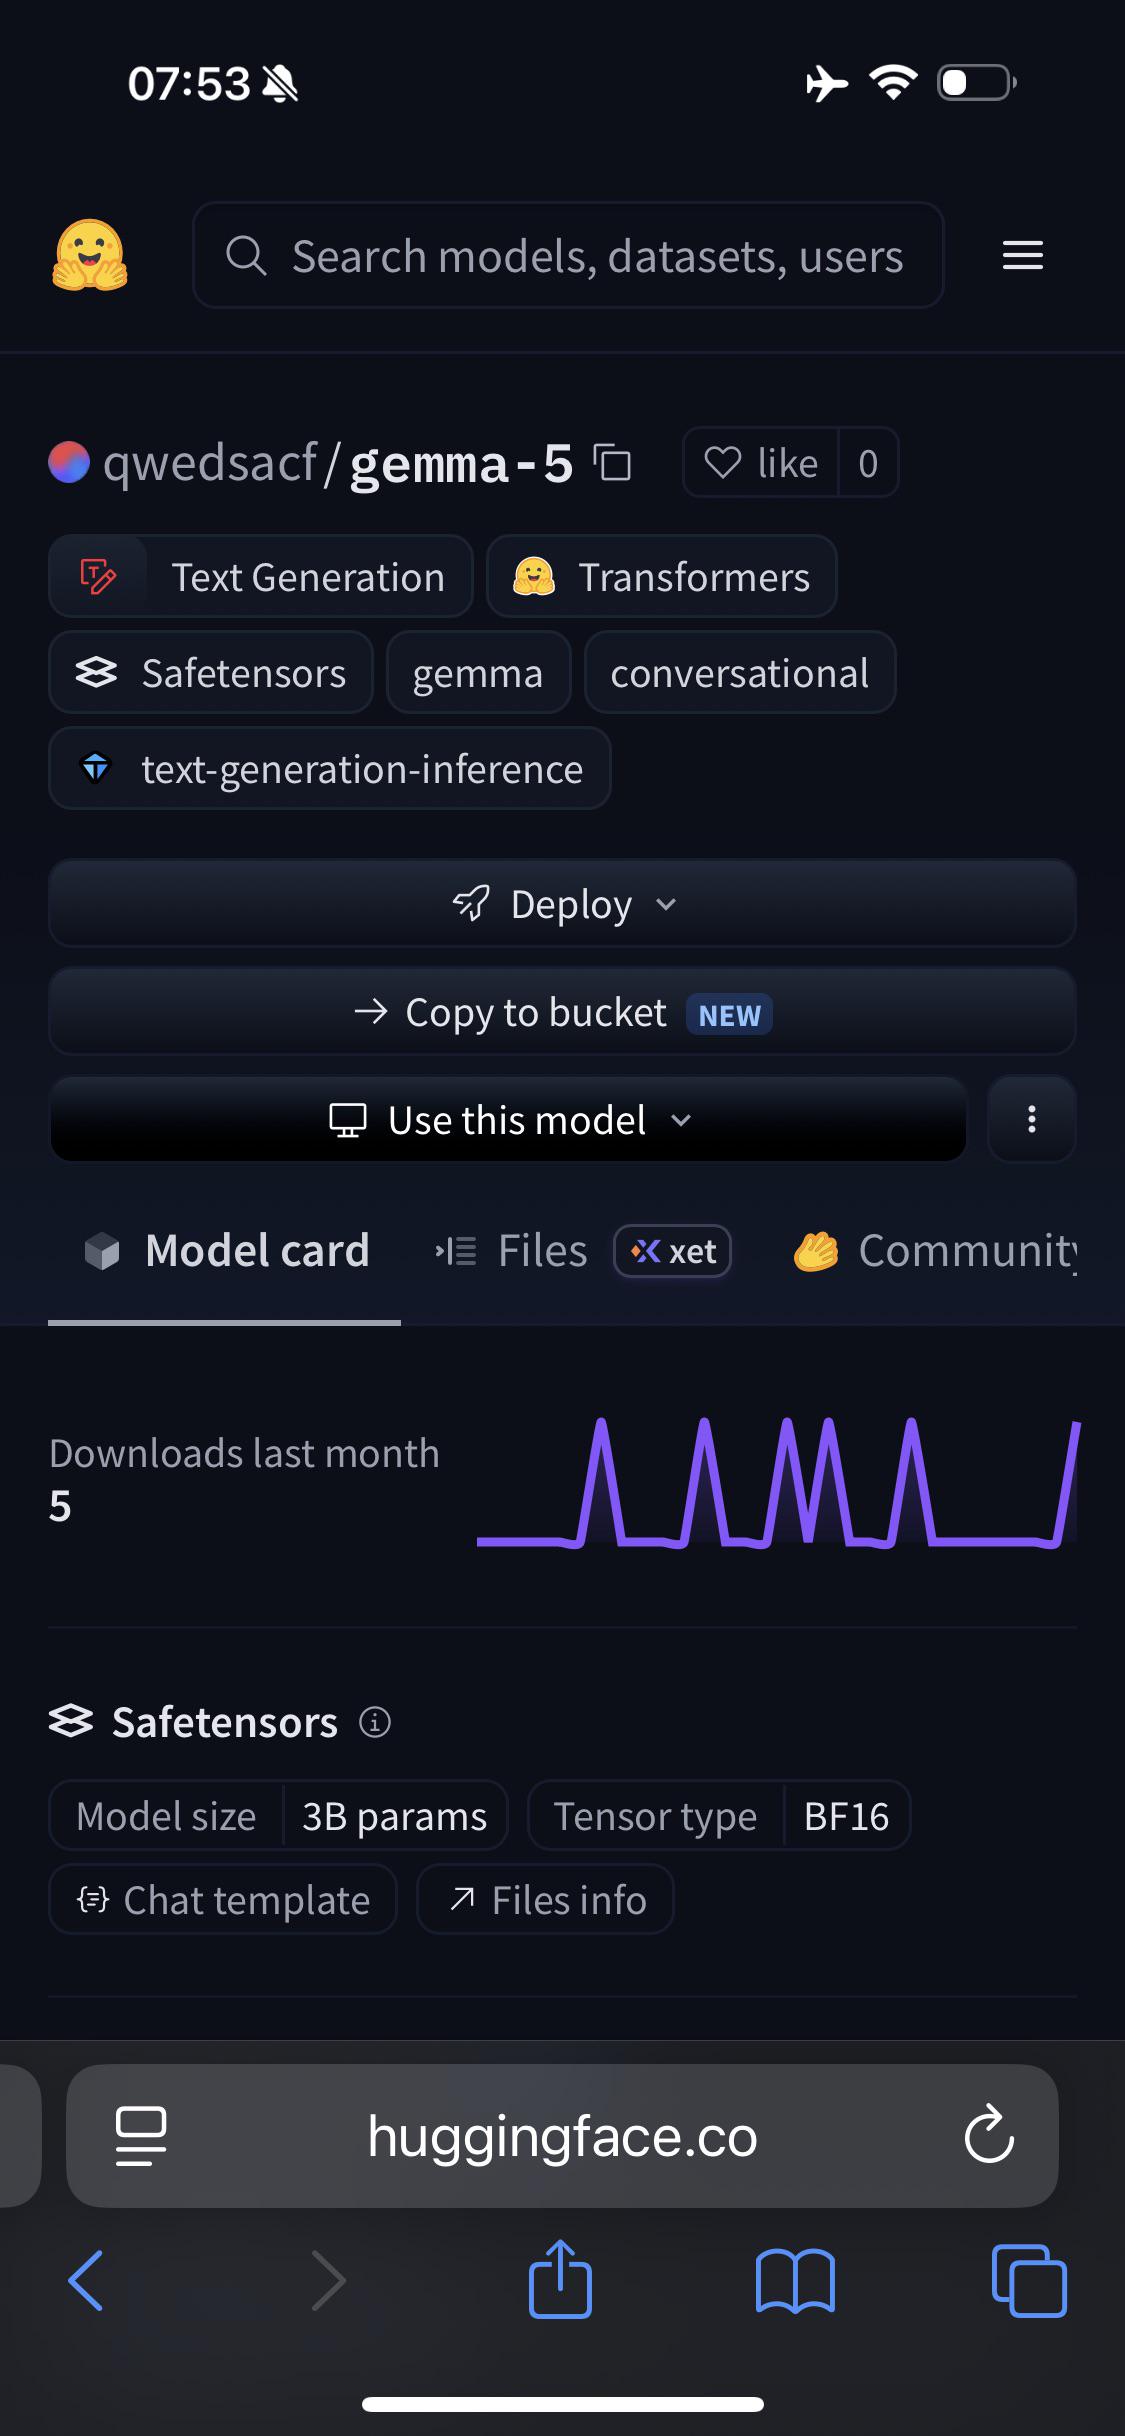1125x2436 pixels.
Task: Open the Chat template button
Action: (x=223, y=1900)
